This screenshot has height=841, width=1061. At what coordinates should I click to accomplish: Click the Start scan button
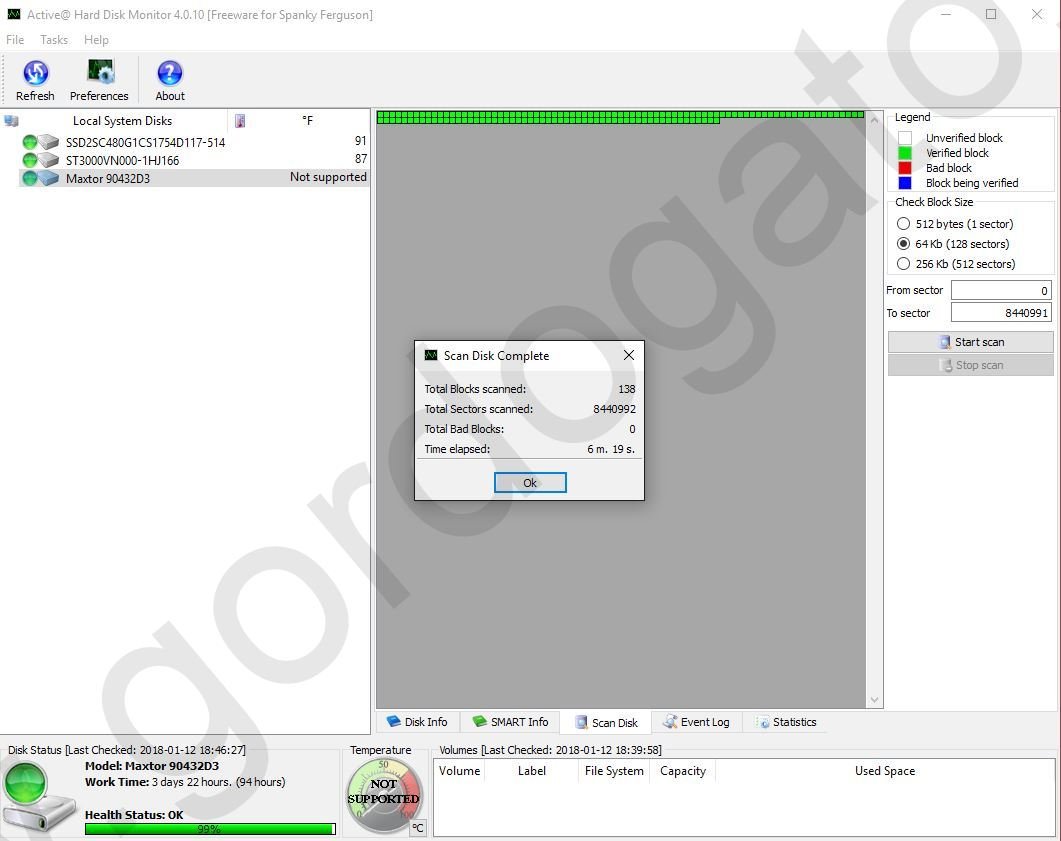click(x=970, y=342)
